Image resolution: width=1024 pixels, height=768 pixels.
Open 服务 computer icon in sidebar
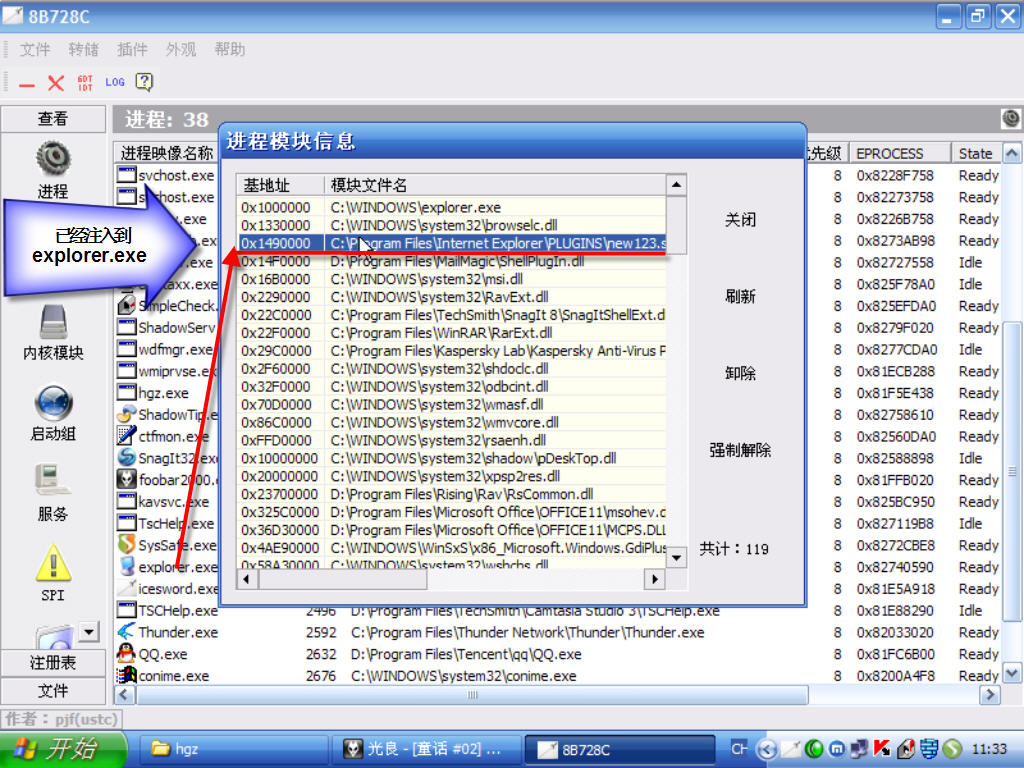click(53, 481)
